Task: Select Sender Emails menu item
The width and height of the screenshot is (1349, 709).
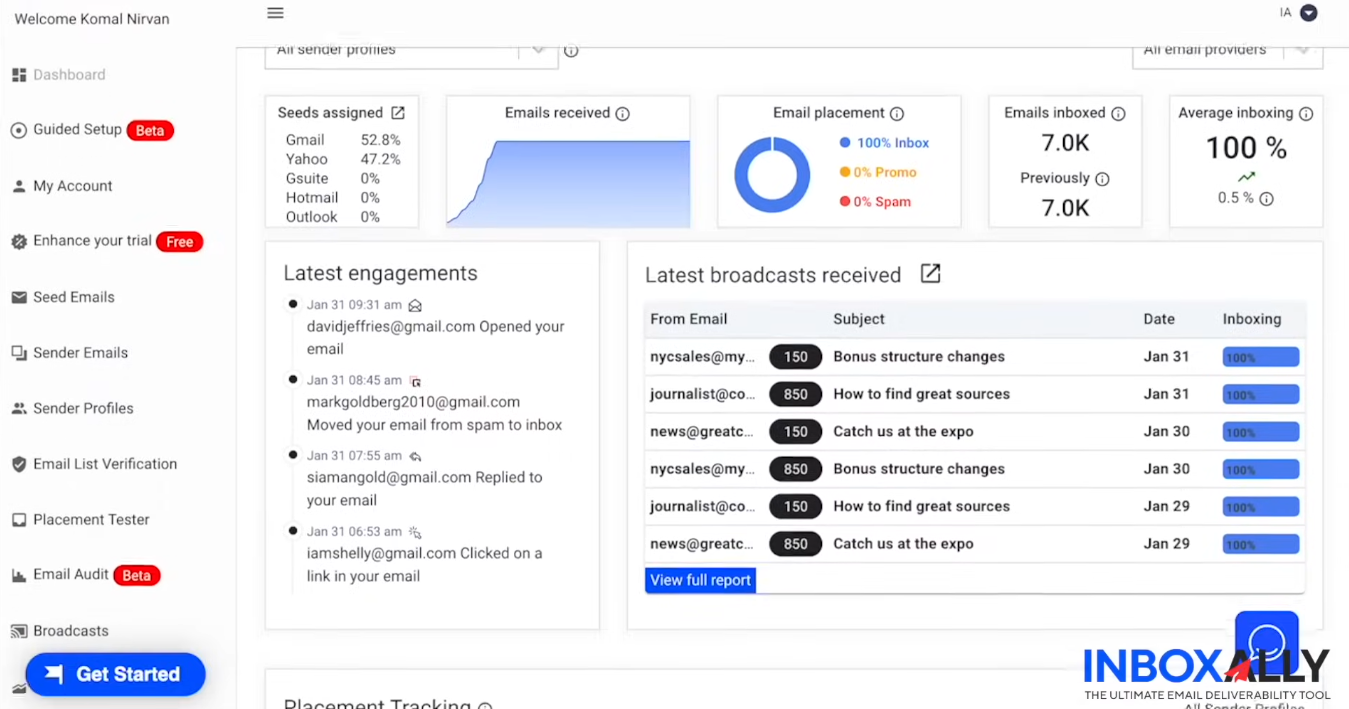Action: pyautogui.click(x=80, y=353)
